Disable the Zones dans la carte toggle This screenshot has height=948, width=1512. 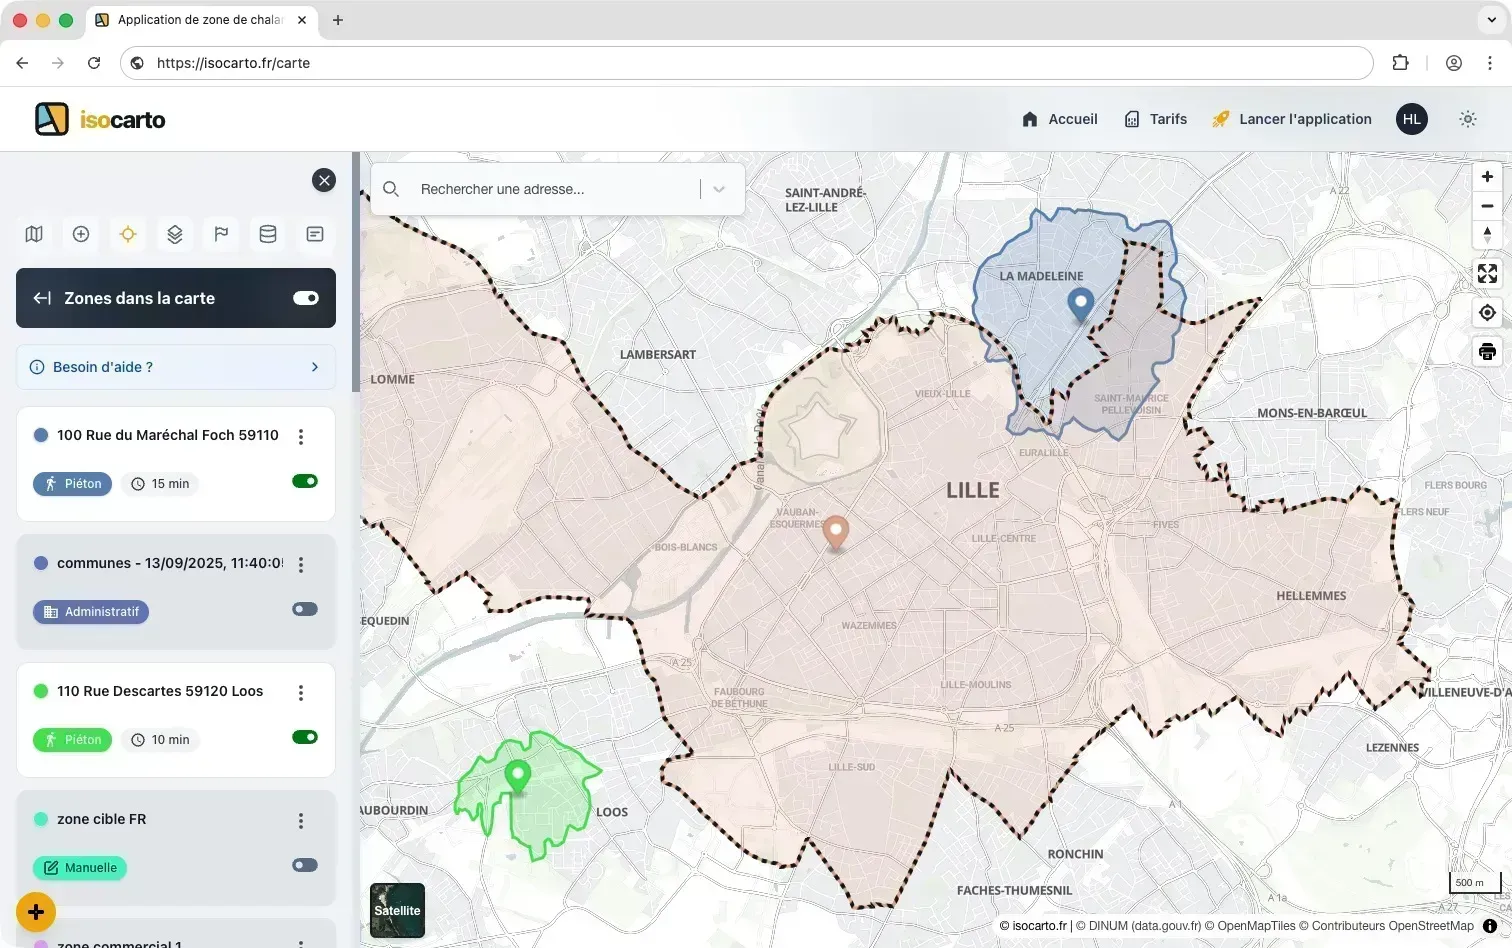click(x=305, y=298)
